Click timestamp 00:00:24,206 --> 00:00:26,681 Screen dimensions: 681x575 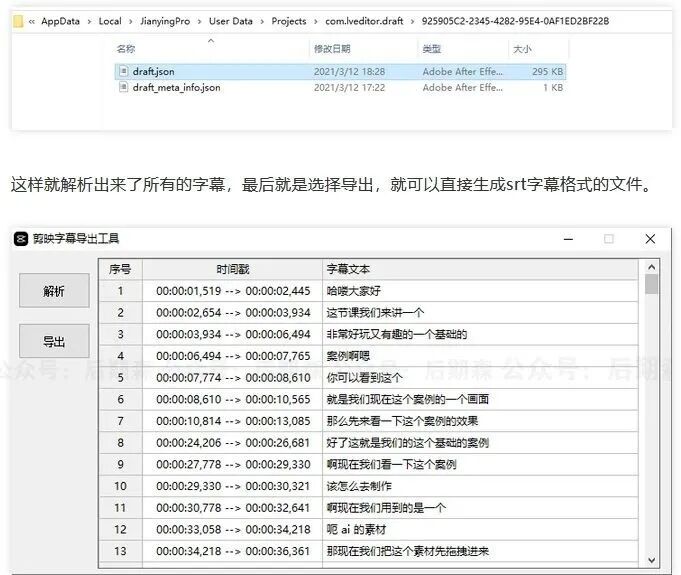233,443
